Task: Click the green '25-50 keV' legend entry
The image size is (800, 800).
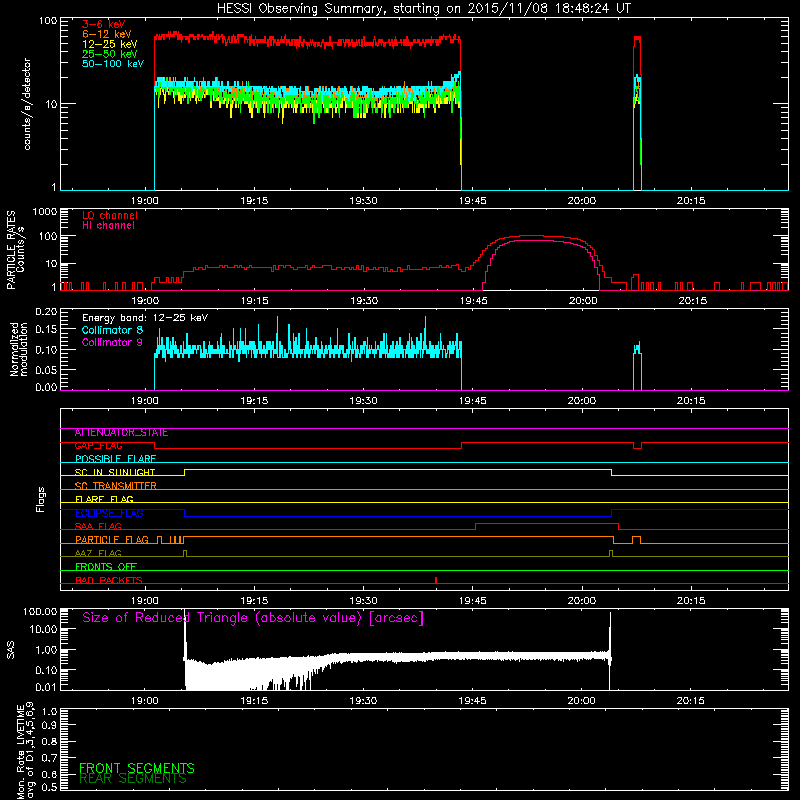Action: 109,54
